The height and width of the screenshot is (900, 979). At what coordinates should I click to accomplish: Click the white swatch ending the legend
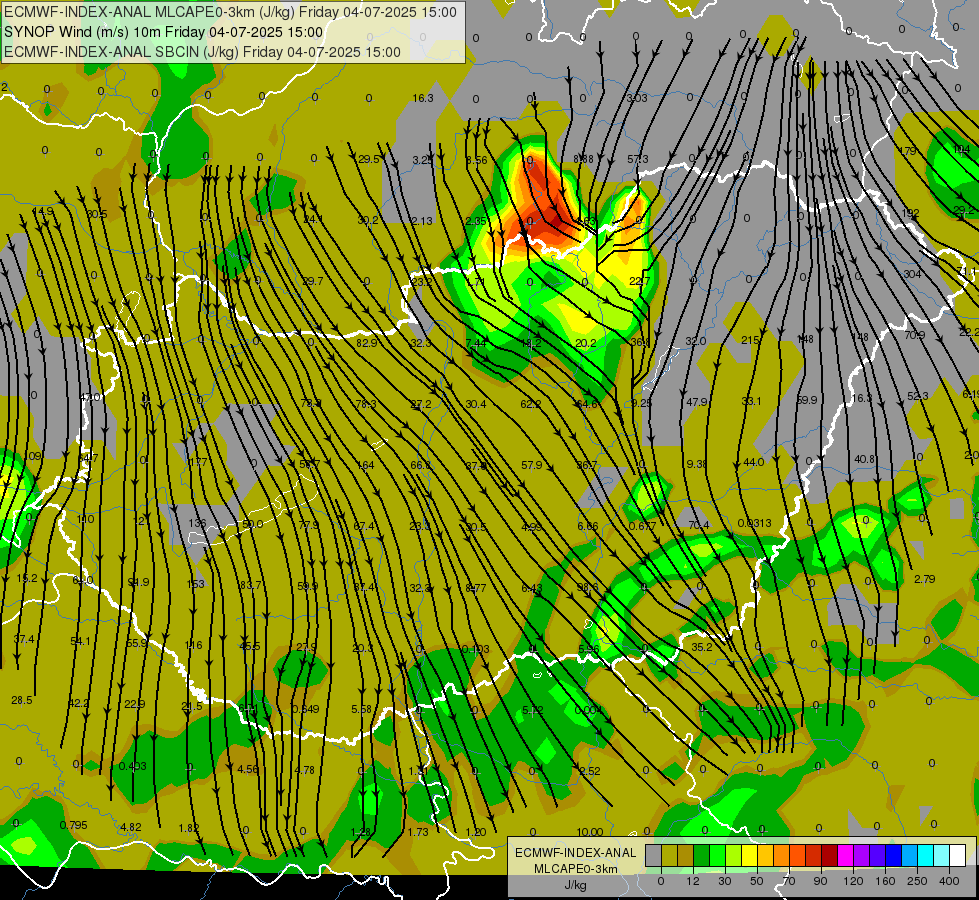pyautogui.click(x=957, y=855)
